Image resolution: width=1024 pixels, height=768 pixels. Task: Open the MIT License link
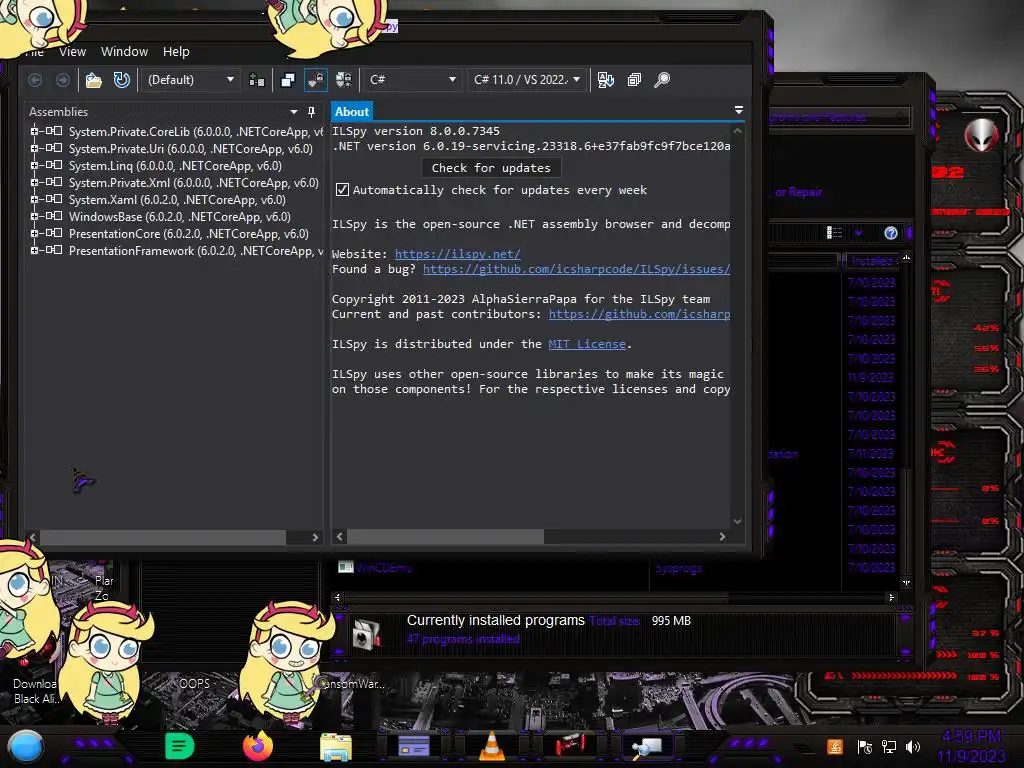[586, 344]
